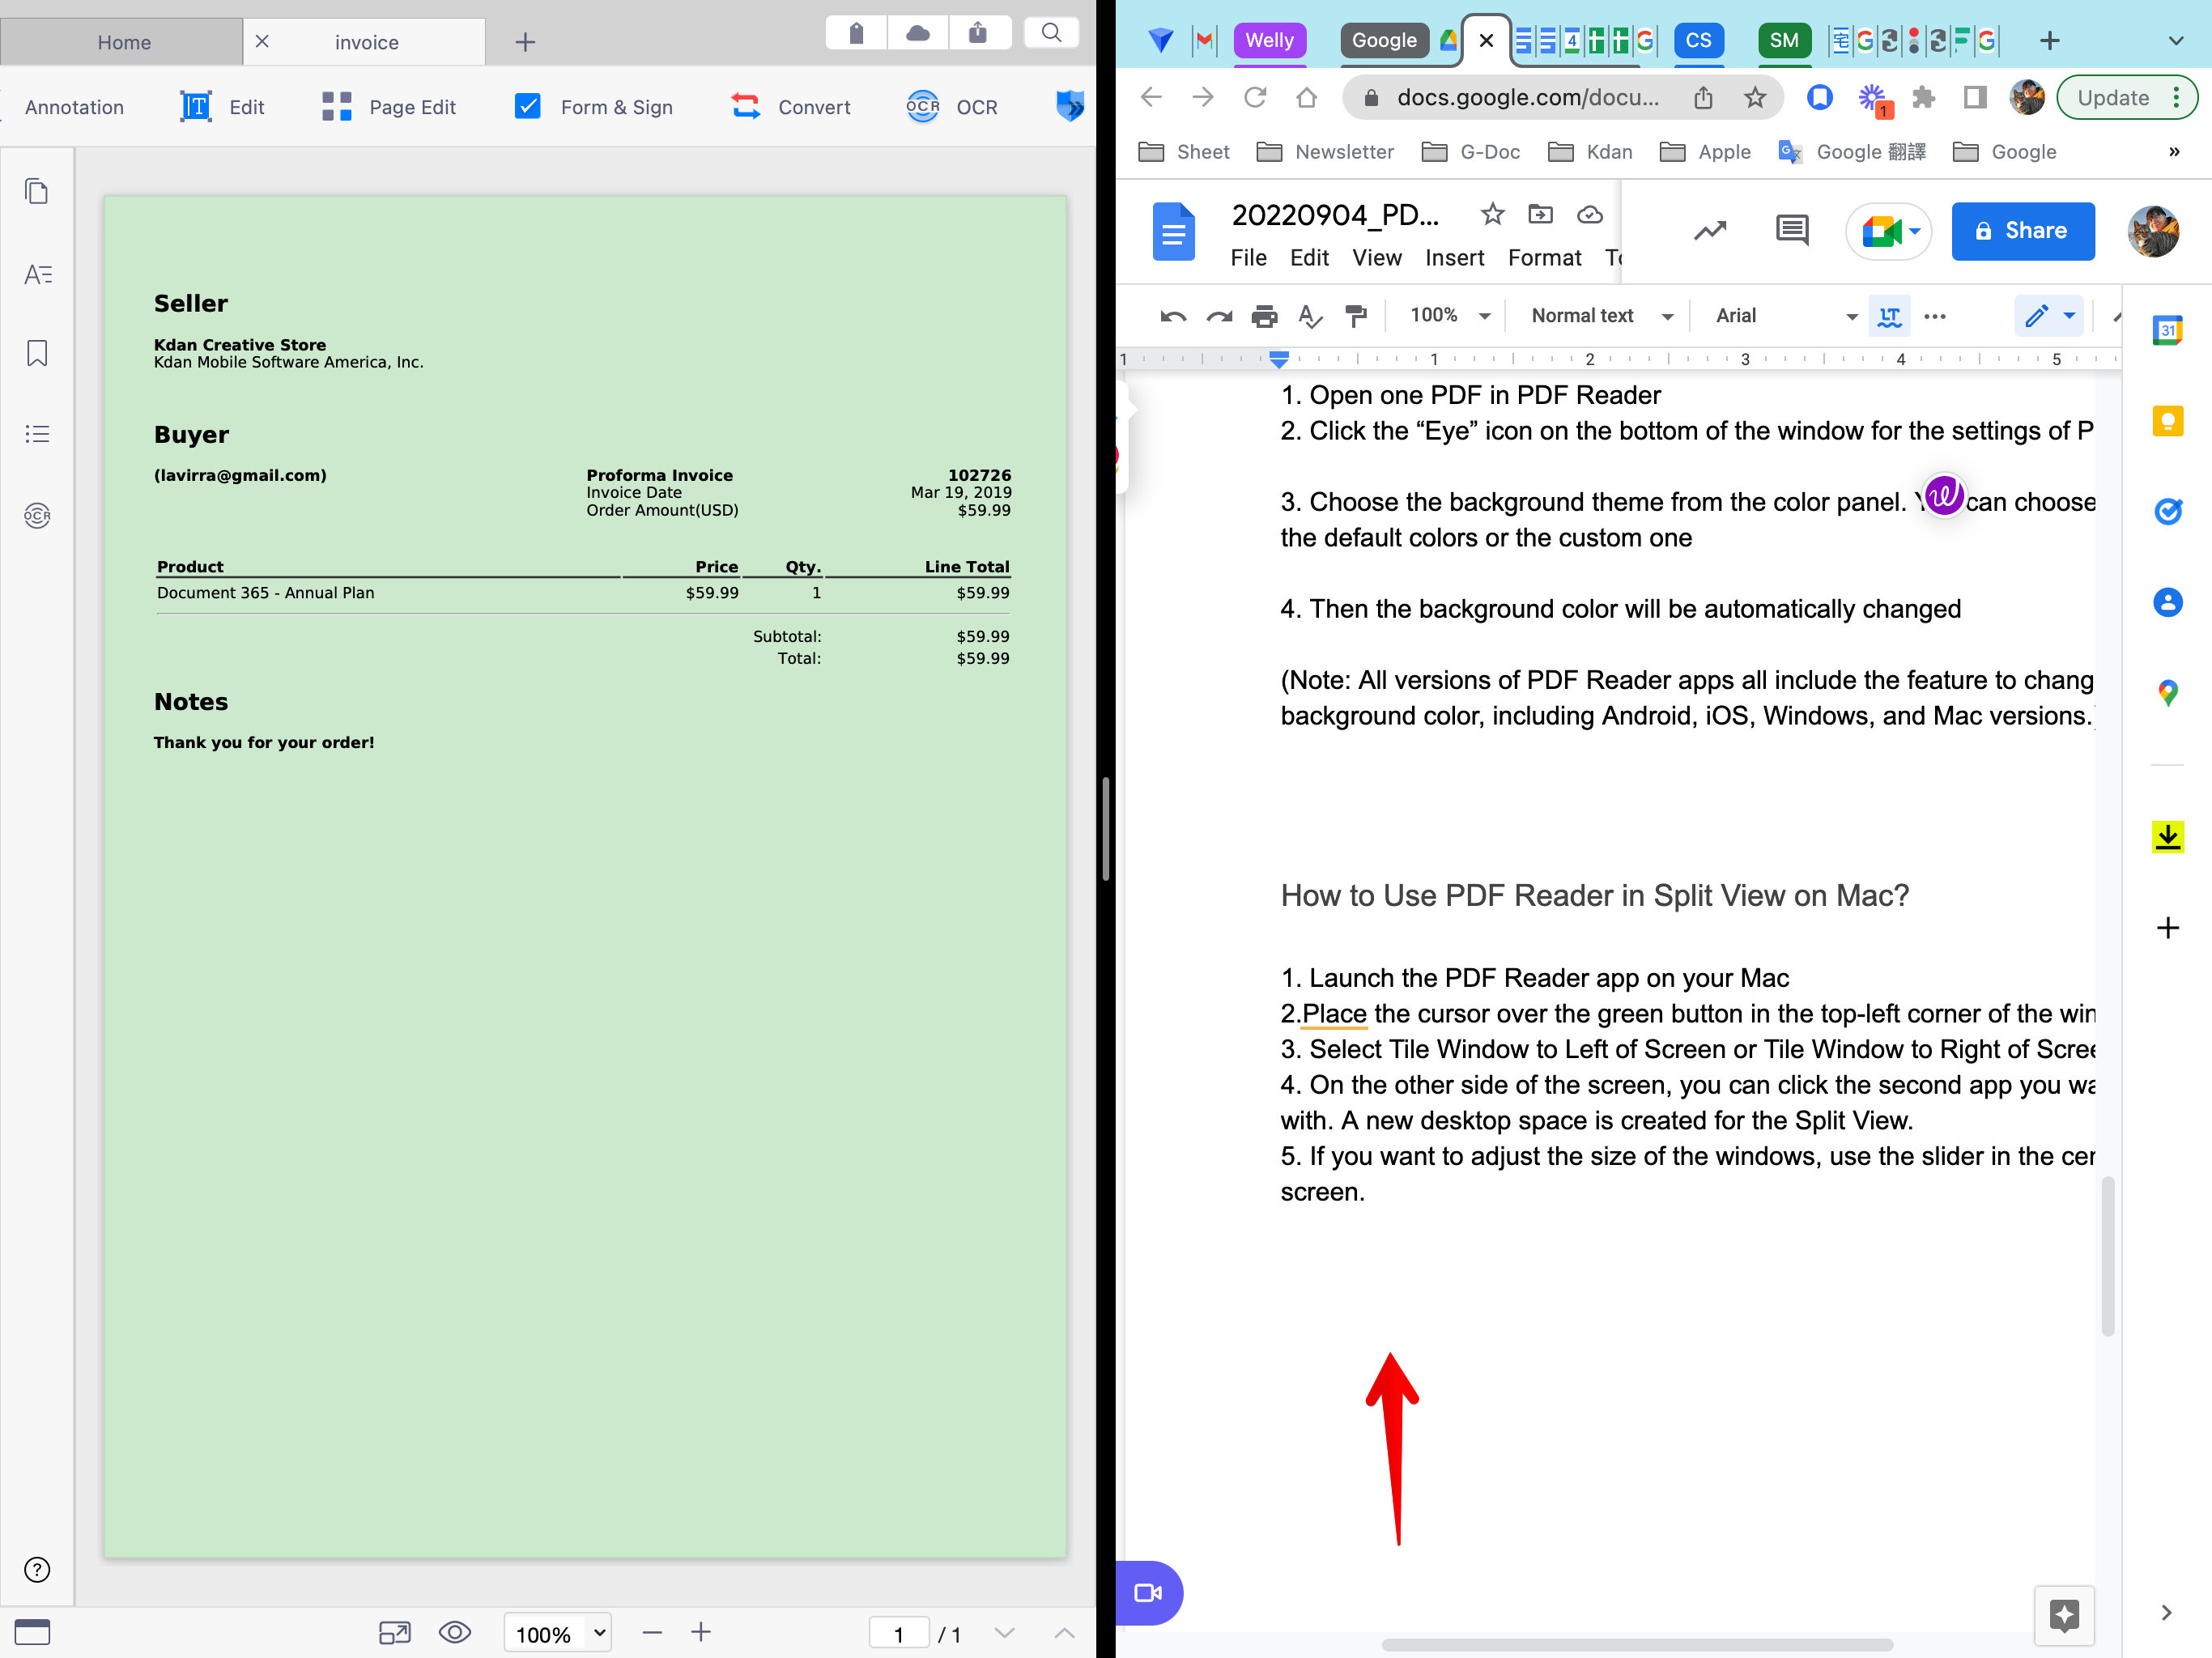Screen dimensions: 2212x1658
Task: Open Google Maps in the Docs side panel
Action: tap(2167, 693)
